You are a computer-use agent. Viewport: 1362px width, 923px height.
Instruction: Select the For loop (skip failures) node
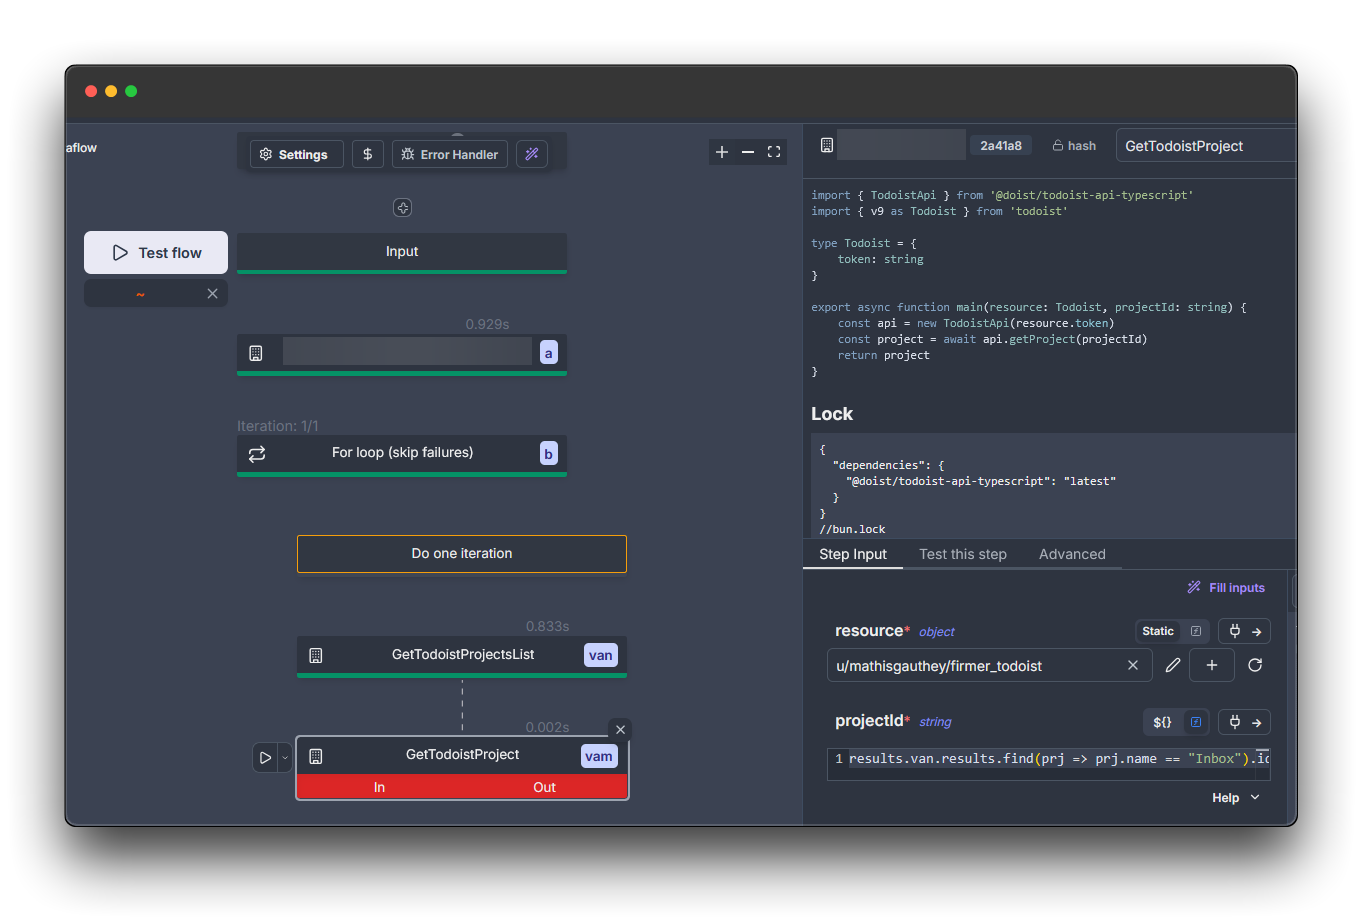(x=402, y=454)
